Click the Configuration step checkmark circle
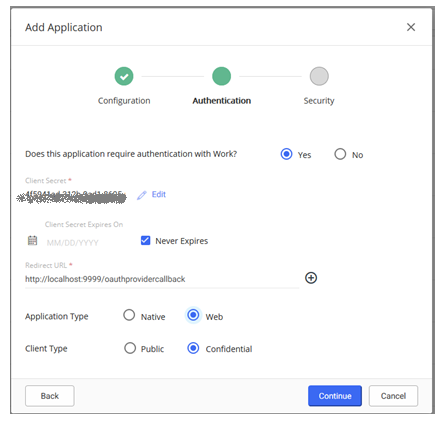 click(124, 76)
